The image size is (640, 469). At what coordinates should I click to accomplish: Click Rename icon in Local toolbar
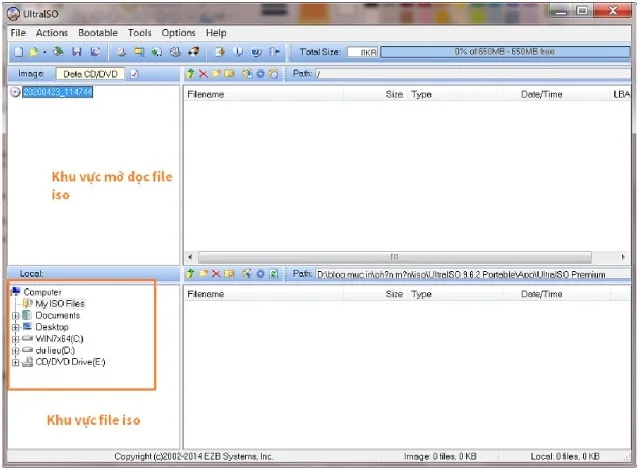pyautogui.click(x=229, y=274)
